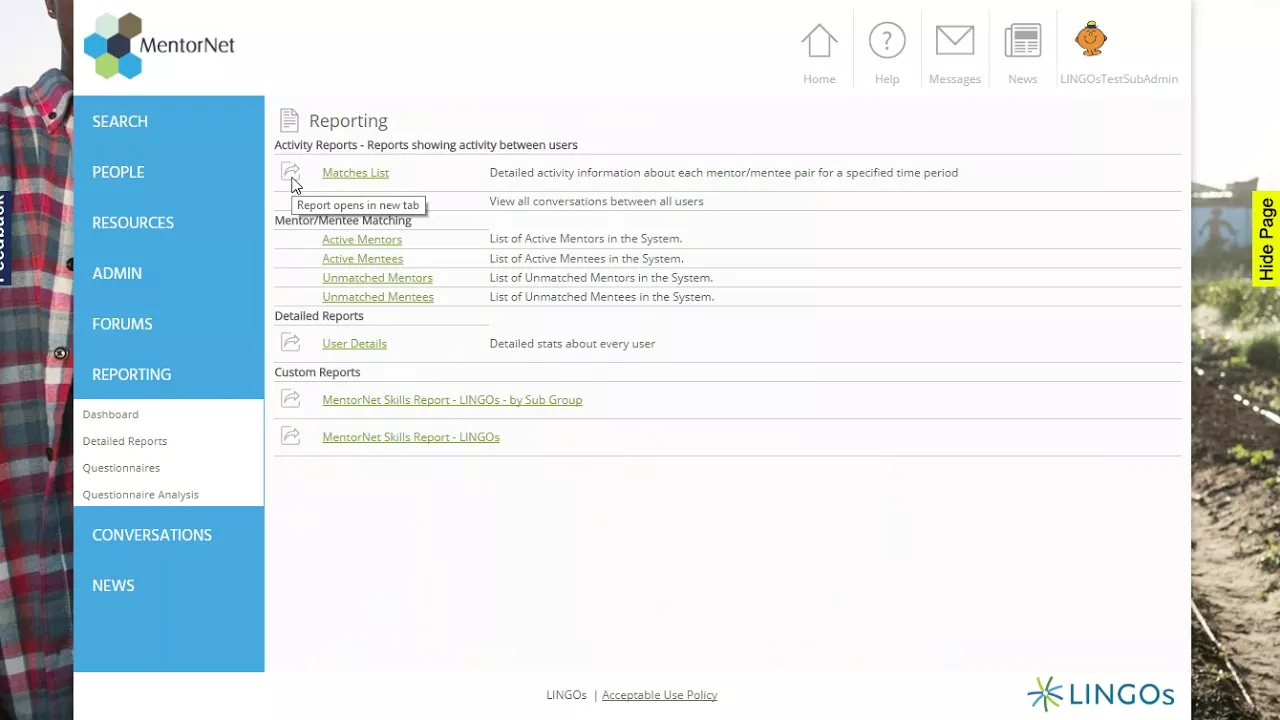Open ADMIN in sidebar
Viewport: 1280px width, 720px height.
pyautogui.click(x=117, y=273)
